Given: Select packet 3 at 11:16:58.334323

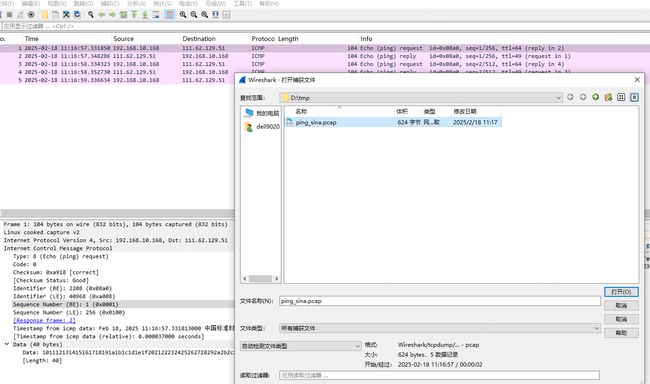Looking at the screenshot, I should (x=325, y=64).
